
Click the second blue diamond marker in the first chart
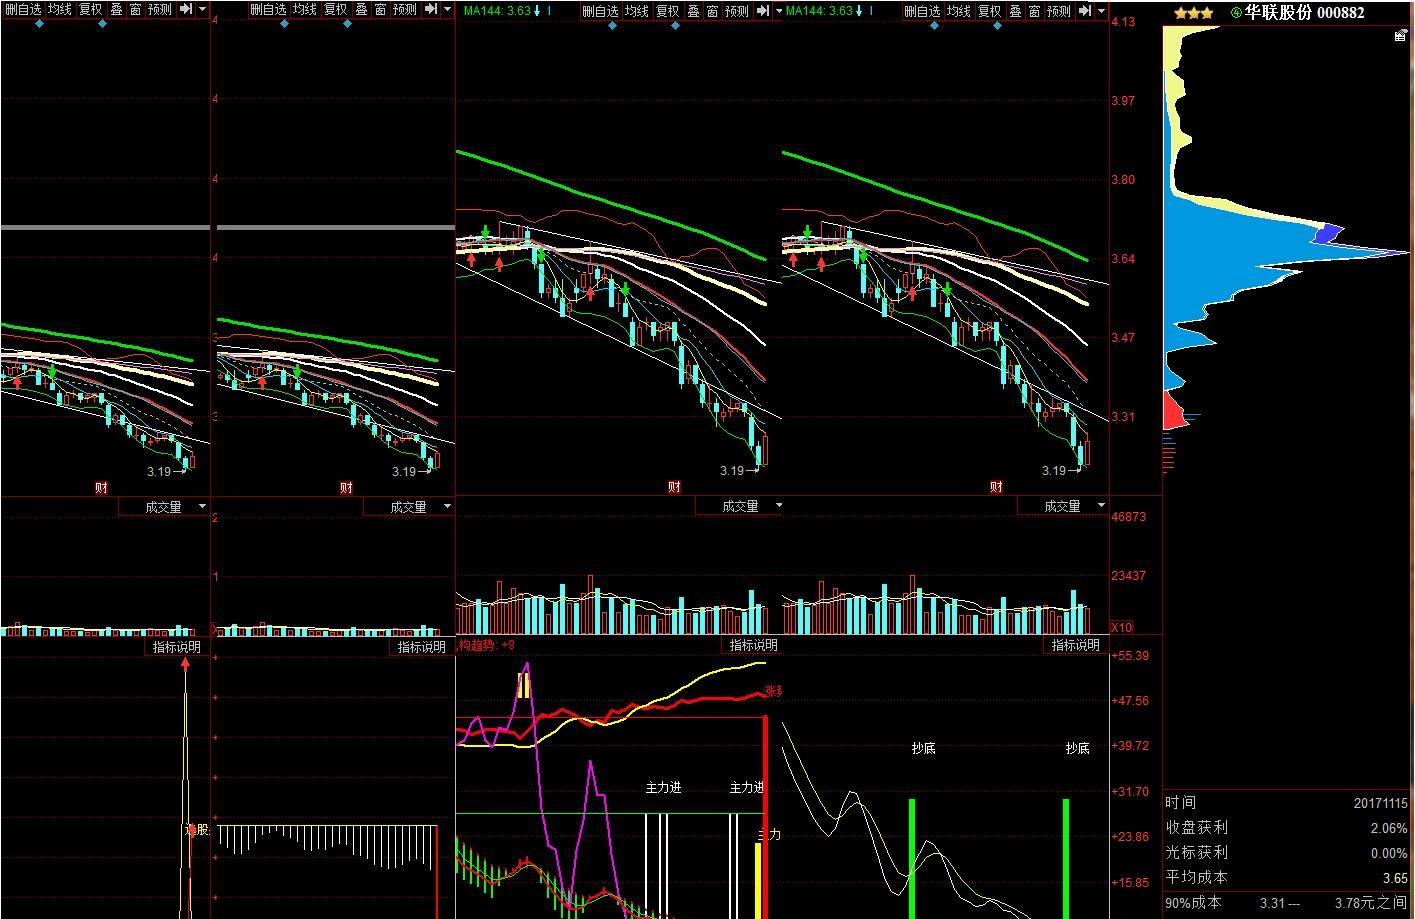[102, 24]
